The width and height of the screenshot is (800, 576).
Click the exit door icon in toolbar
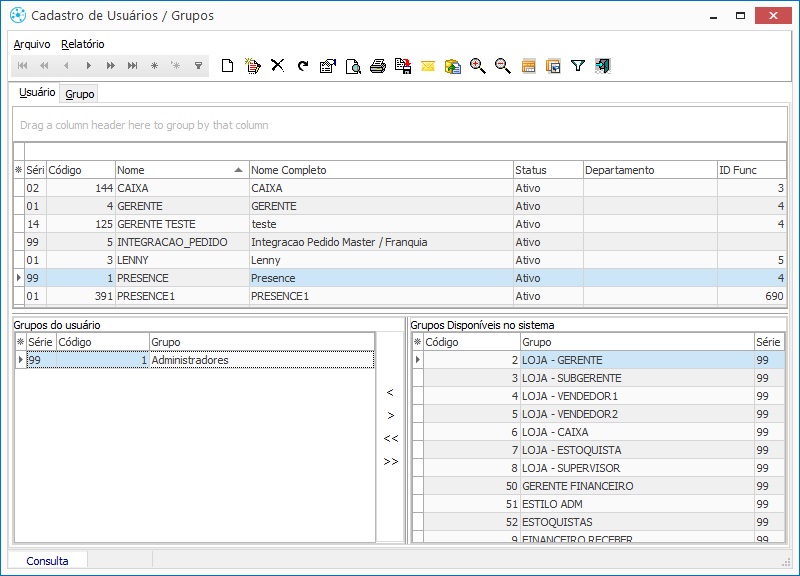point(603,66)
